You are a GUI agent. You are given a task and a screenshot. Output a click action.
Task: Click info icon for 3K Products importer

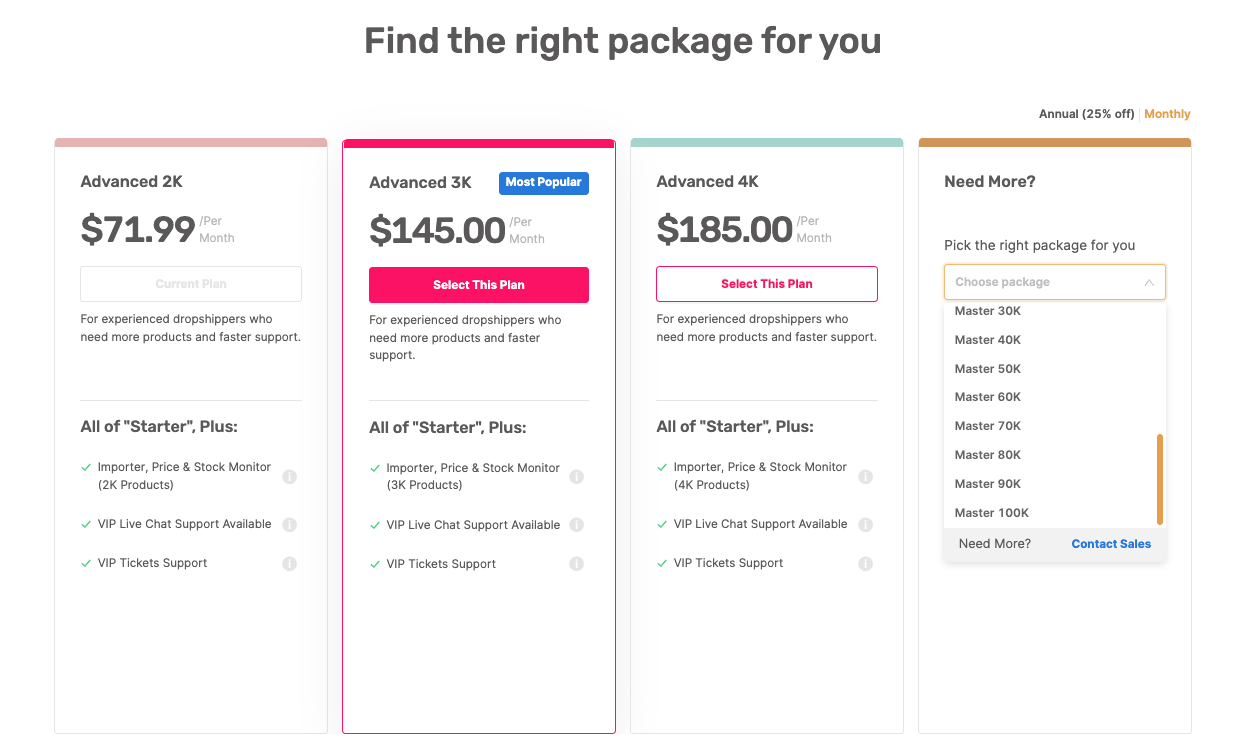coord(577,477)
